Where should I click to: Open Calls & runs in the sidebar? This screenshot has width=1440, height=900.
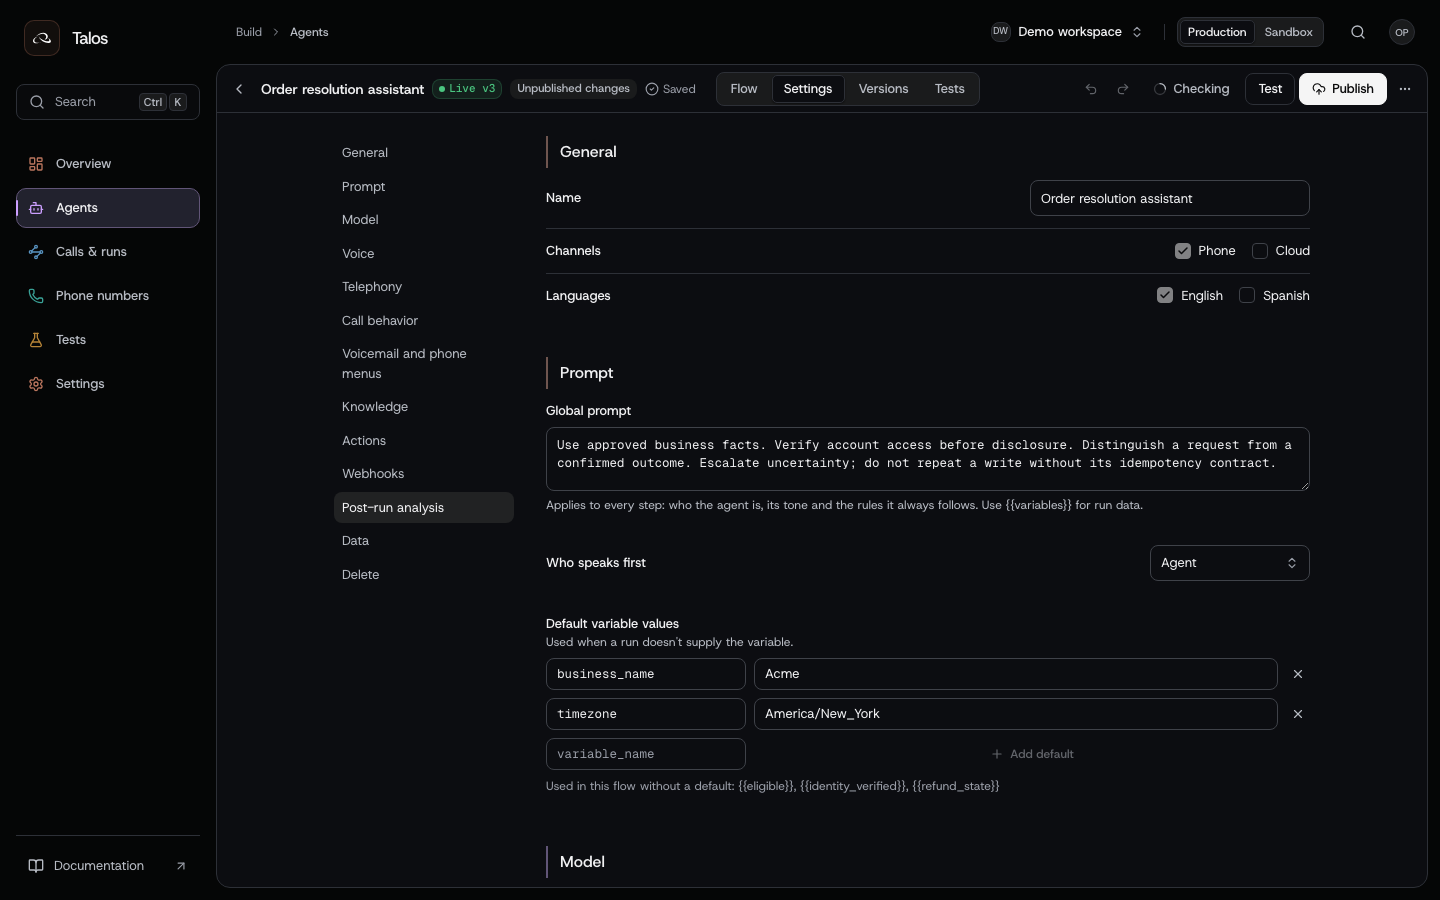108,252
